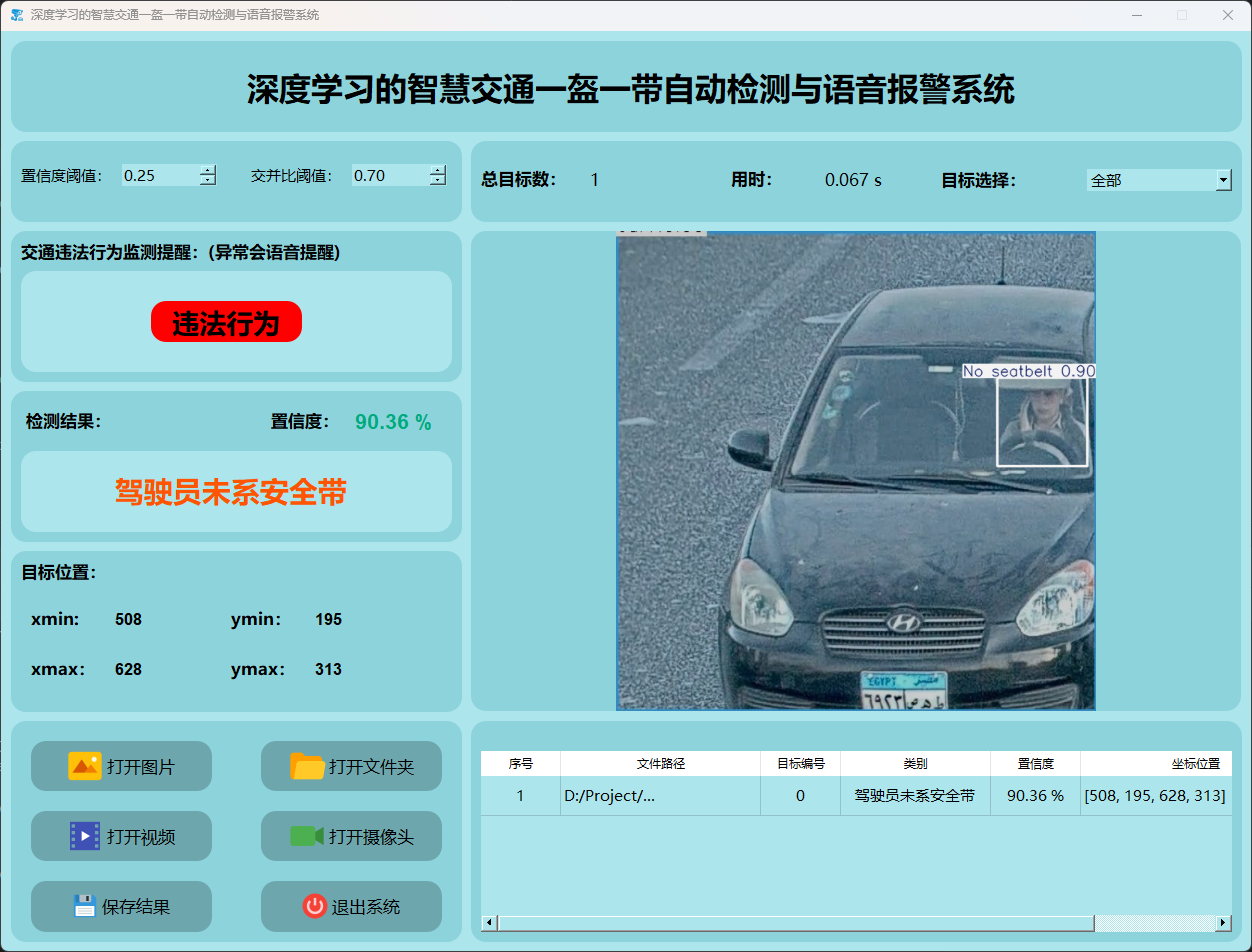Click the ymin value 195

(x=328, y=619)
